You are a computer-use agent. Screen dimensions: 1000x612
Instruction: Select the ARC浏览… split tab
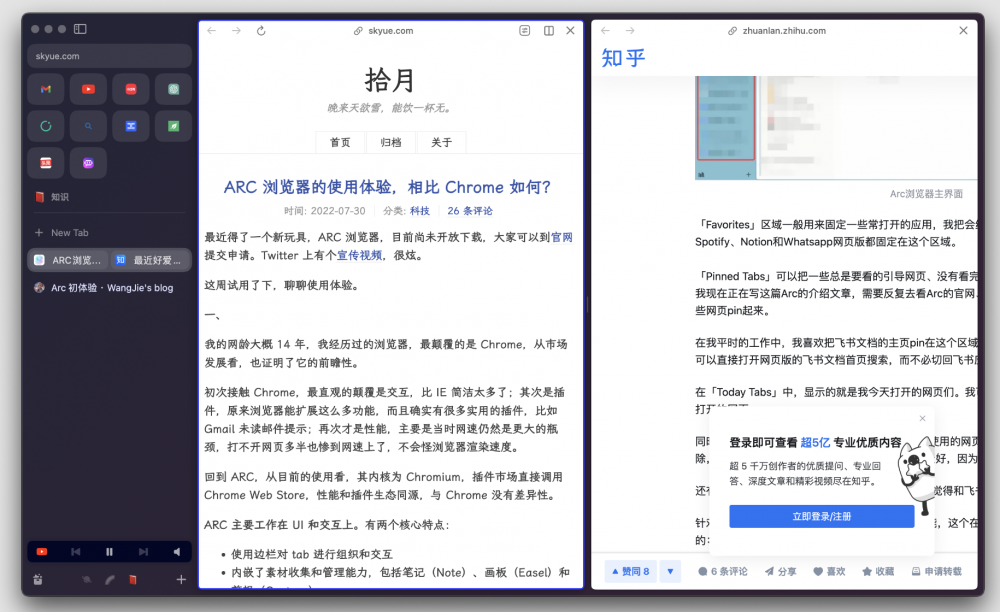(68, 260)
